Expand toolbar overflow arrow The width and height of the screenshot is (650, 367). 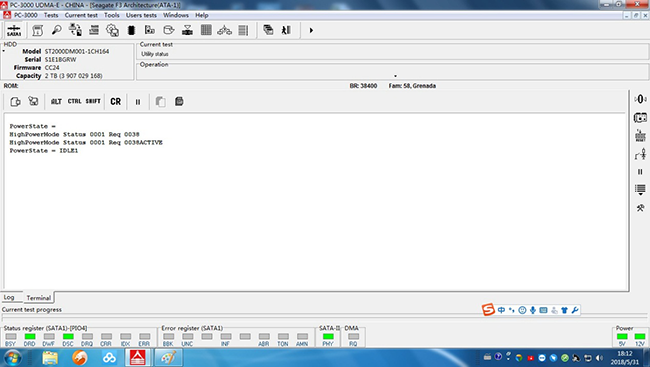click(311, 30)
